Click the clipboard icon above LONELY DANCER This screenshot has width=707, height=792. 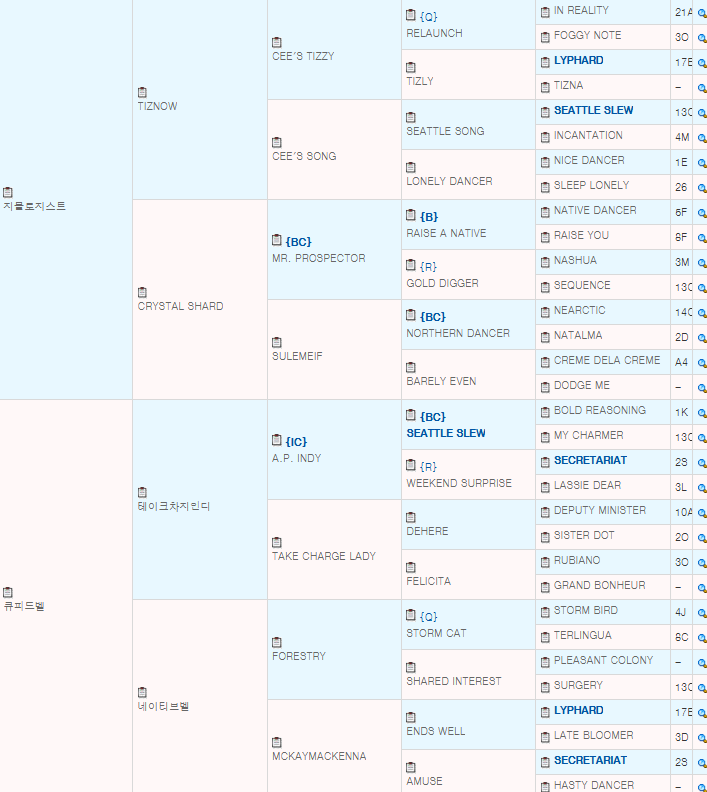coord(411,167)
